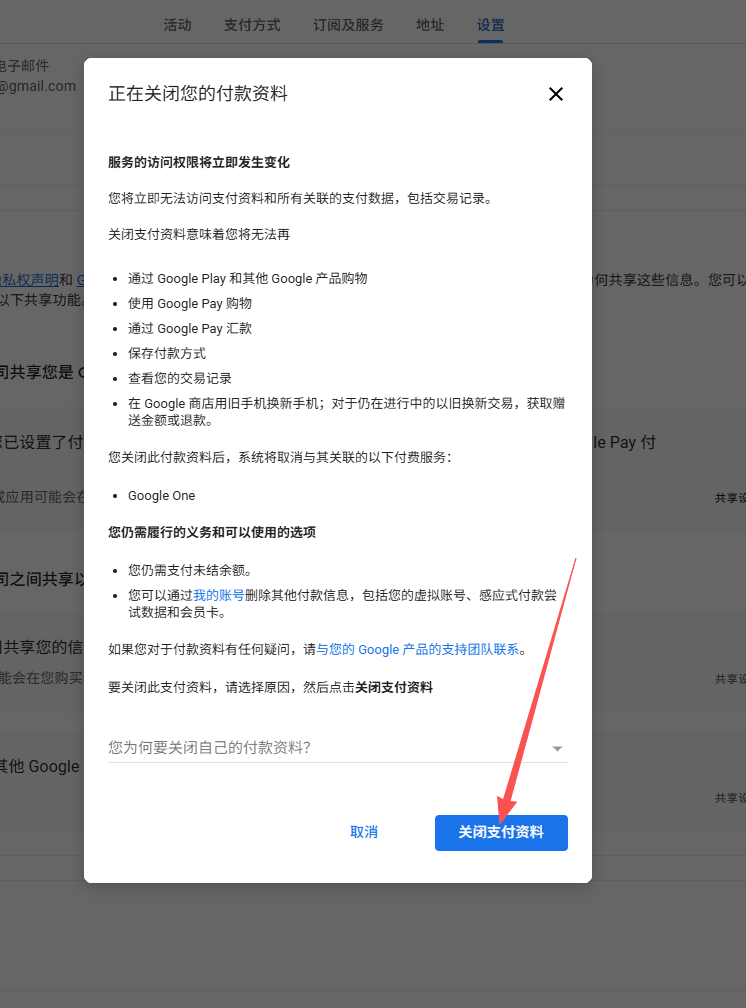This screenshot has width=746, height=1008.
Task: Go to the 订阅及服务 tab
Action: point(348,25)
